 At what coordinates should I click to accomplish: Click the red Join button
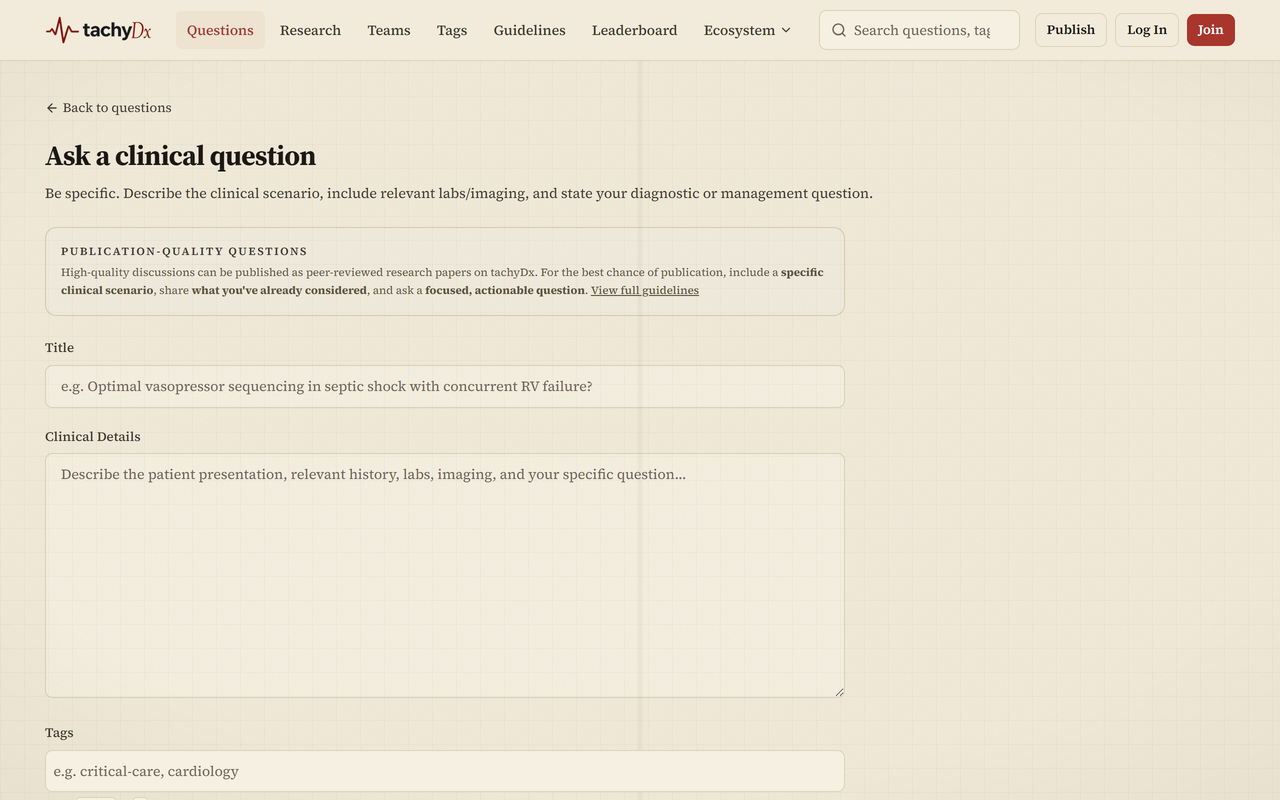(1211, 30)
